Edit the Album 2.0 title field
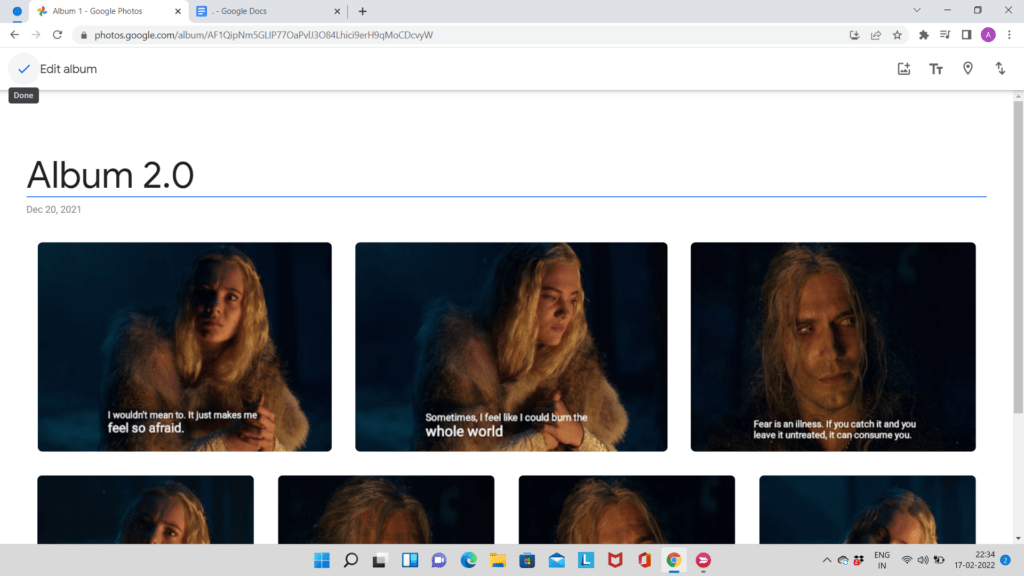The width and height of the screenshot is (1024, 576). pyautogui.click(x=111, y=175)
